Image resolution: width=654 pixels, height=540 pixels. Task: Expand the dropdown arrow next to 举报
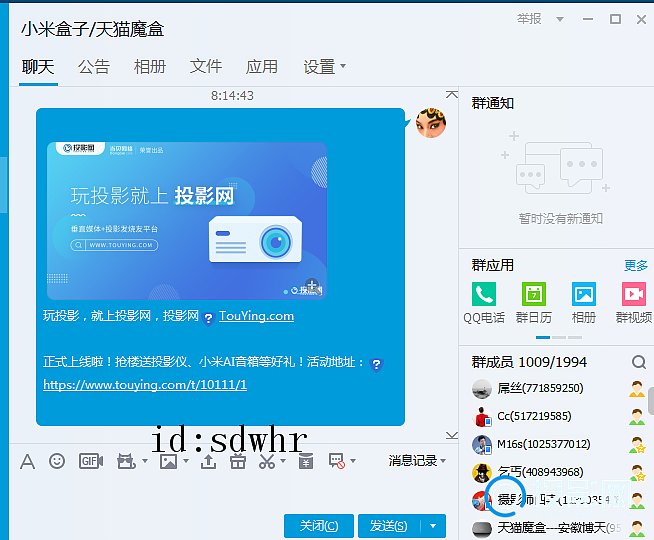560,19
